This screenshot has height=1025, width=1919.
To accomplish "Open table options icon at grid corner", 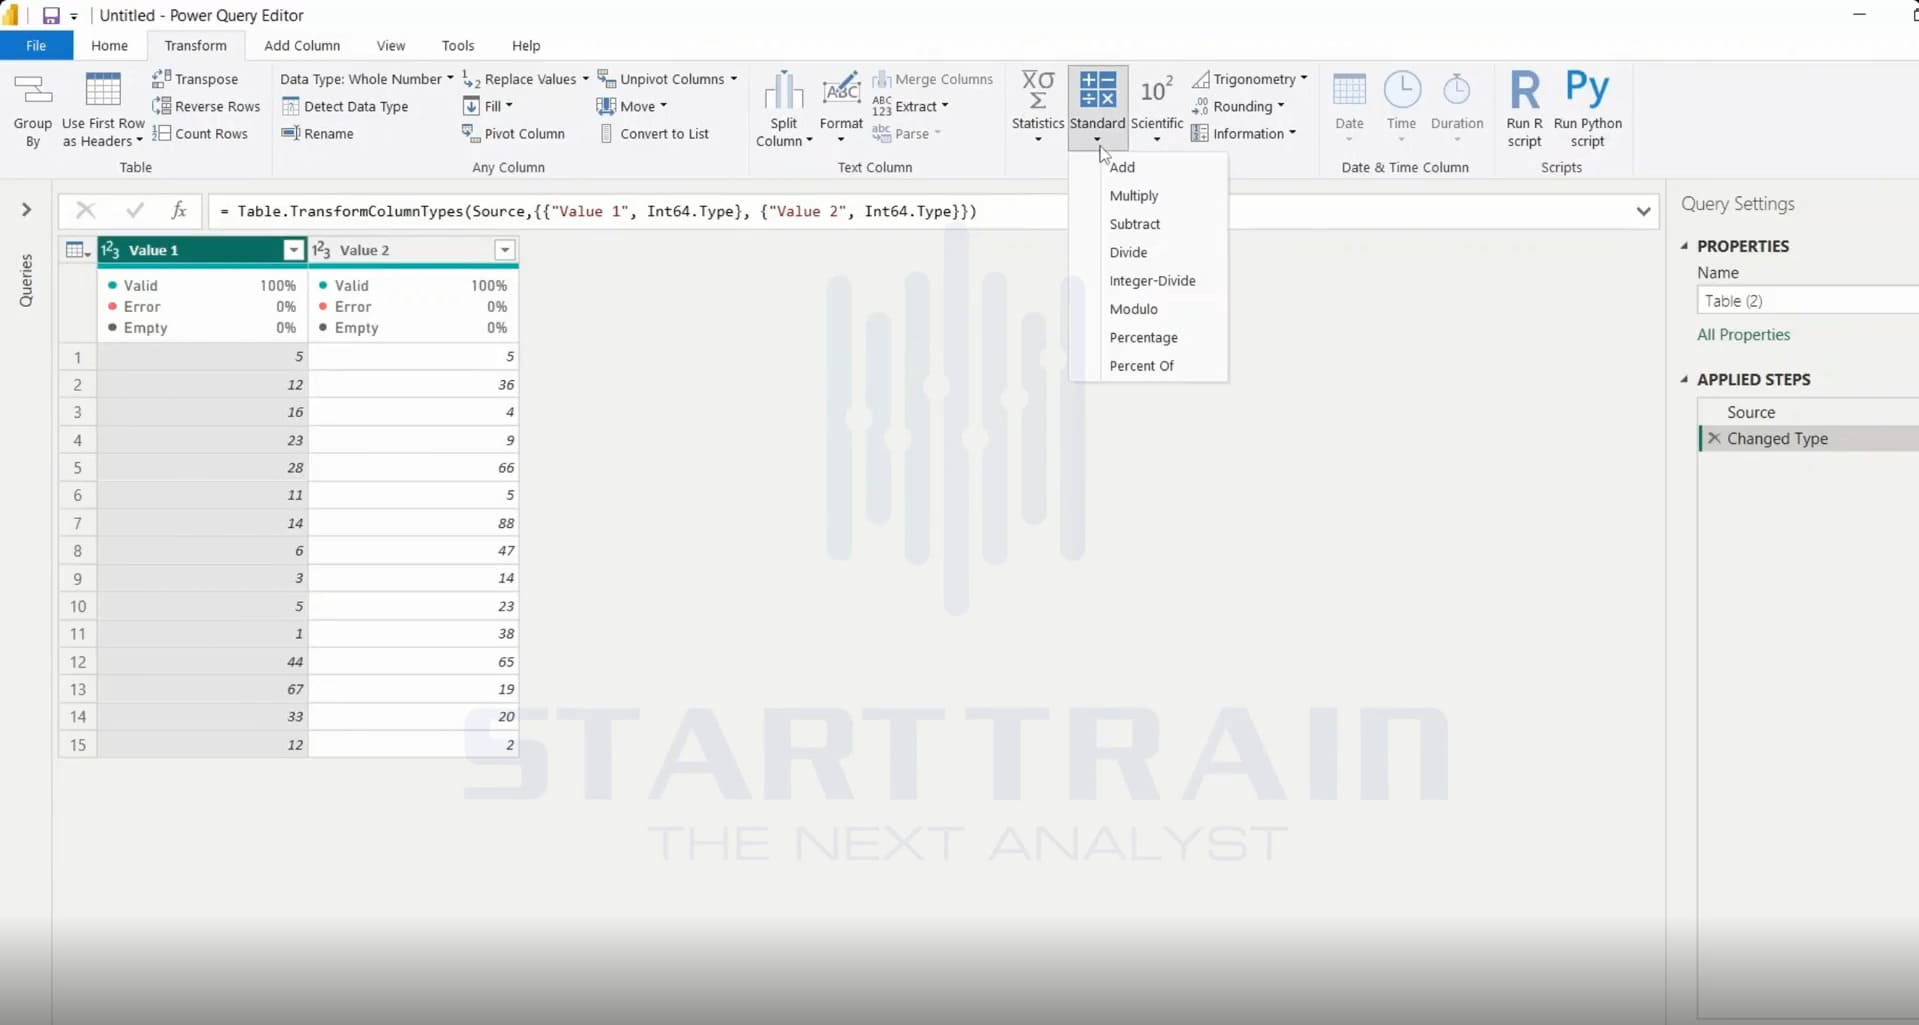I will [77, 250].
